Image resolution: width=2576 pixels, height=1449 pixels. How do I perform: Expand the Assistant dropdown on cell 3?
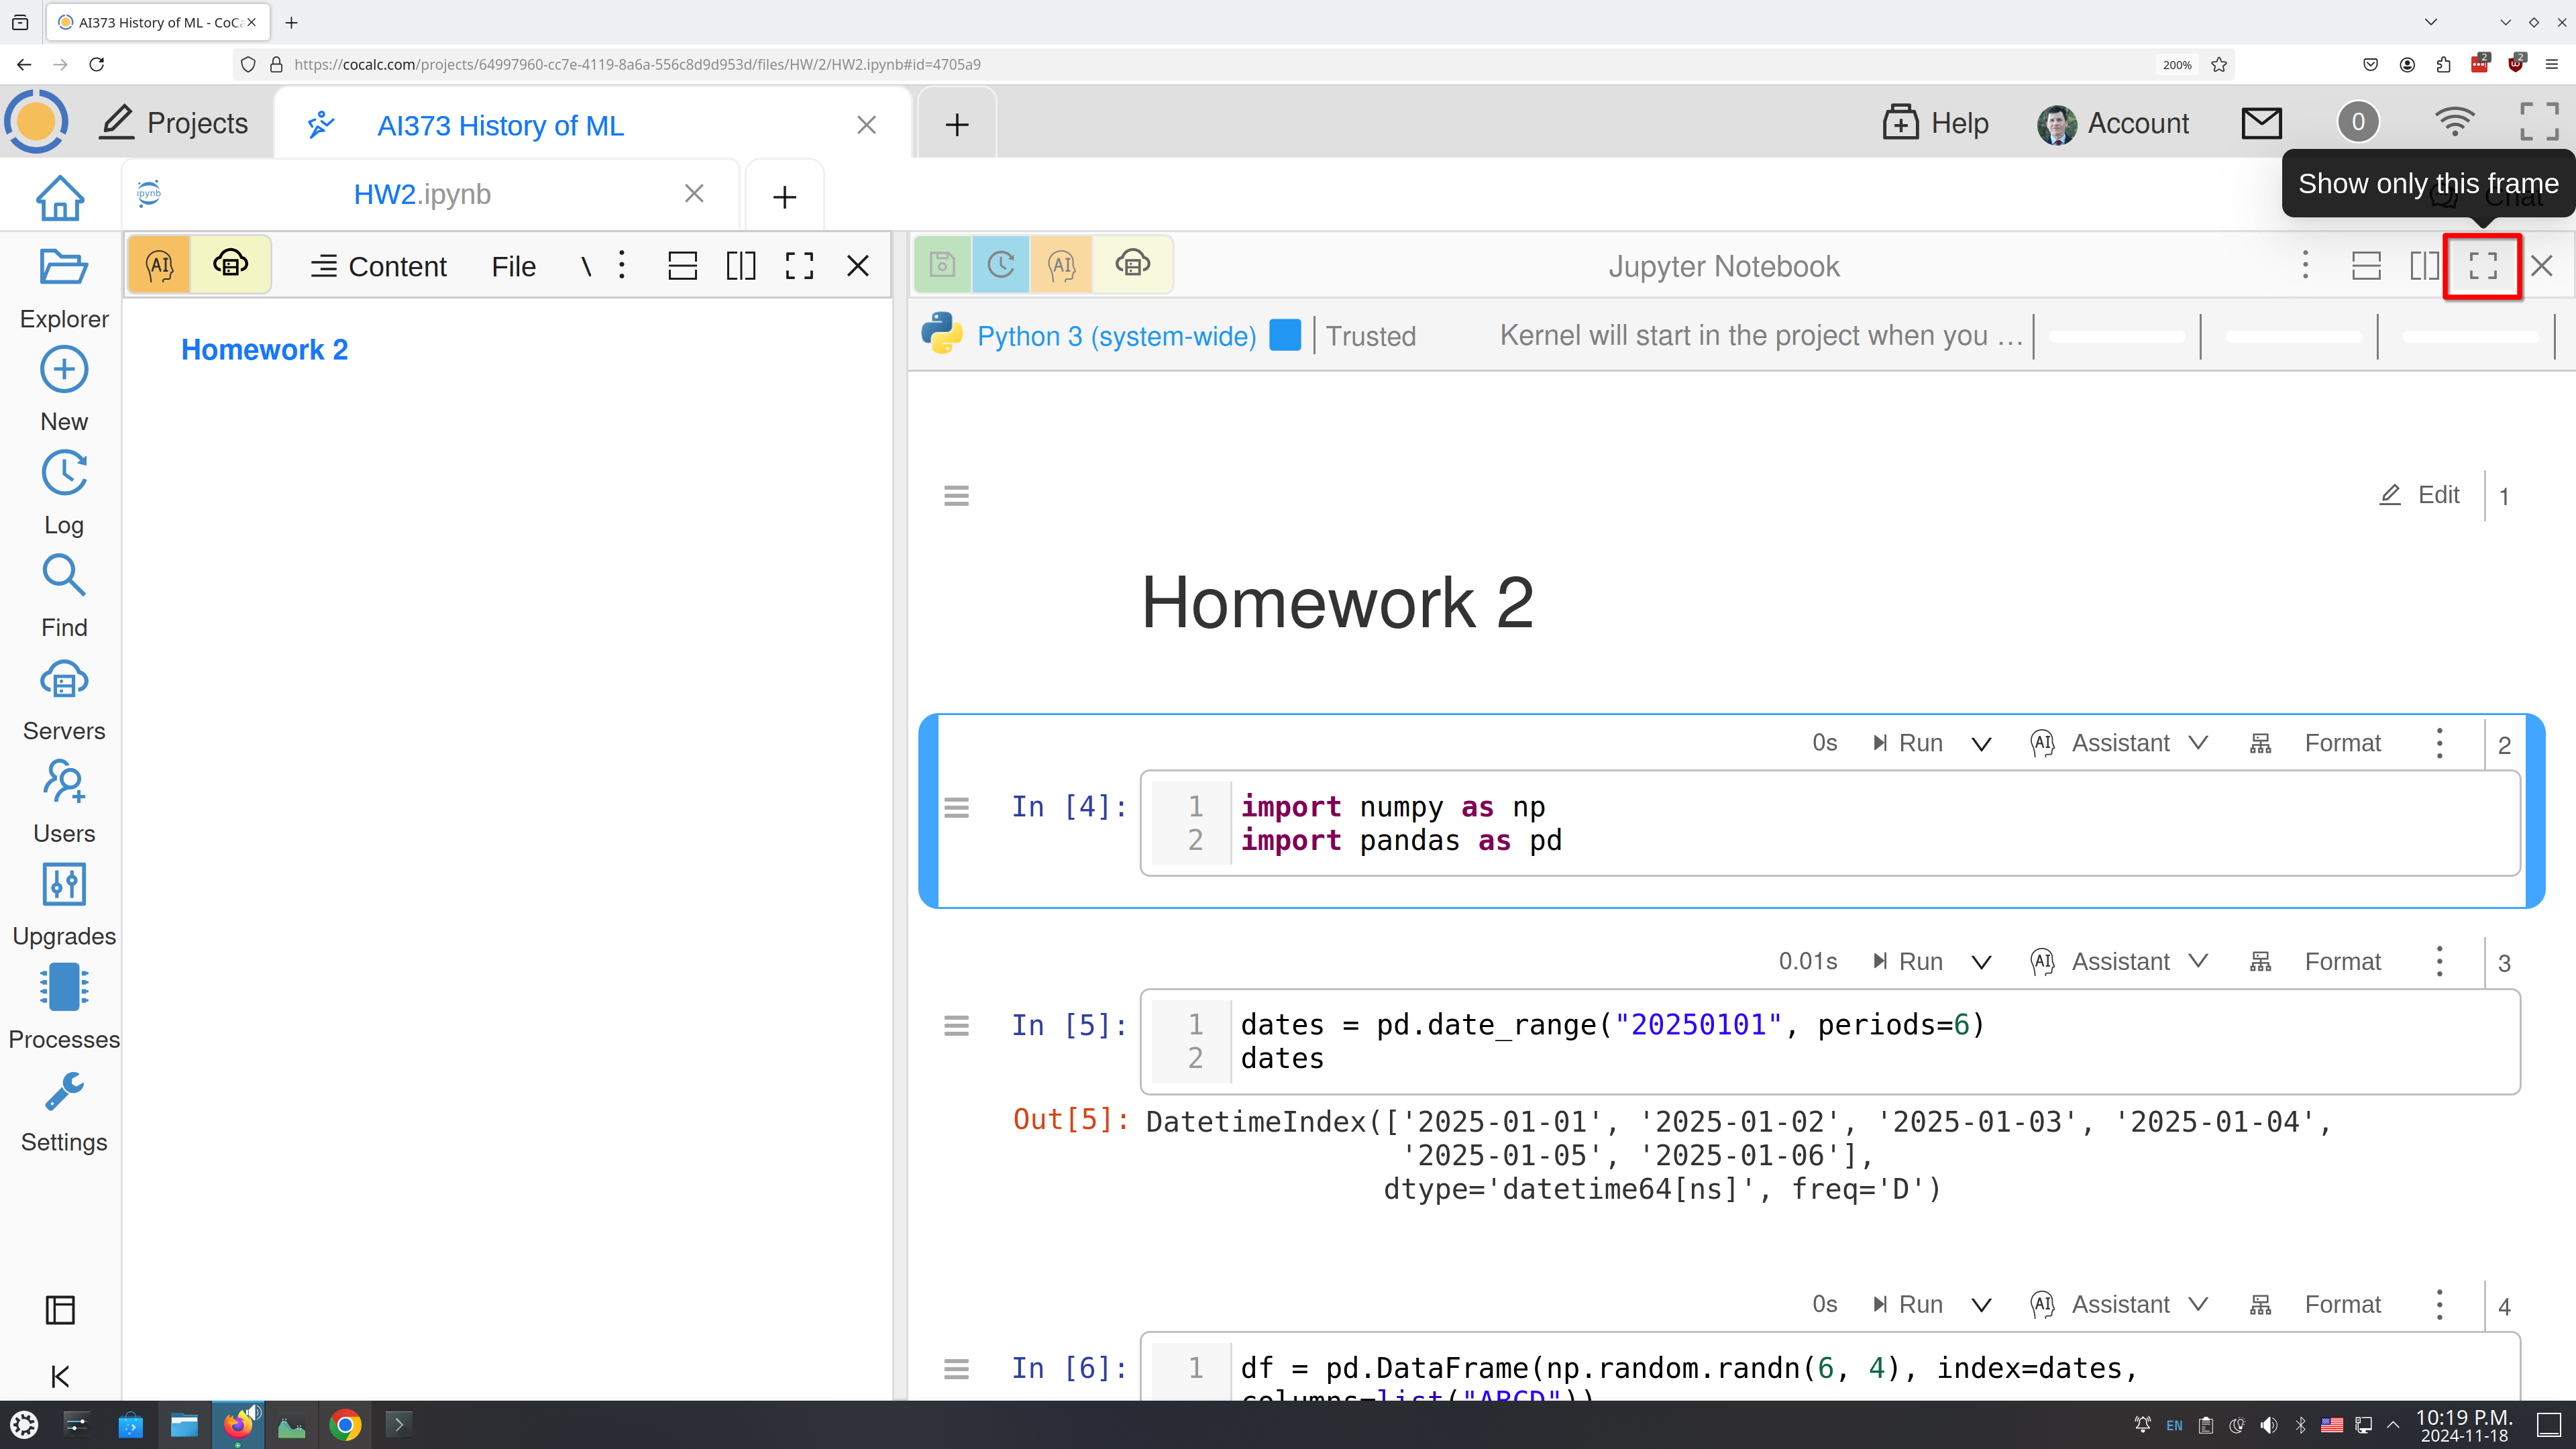[2198, 961]
